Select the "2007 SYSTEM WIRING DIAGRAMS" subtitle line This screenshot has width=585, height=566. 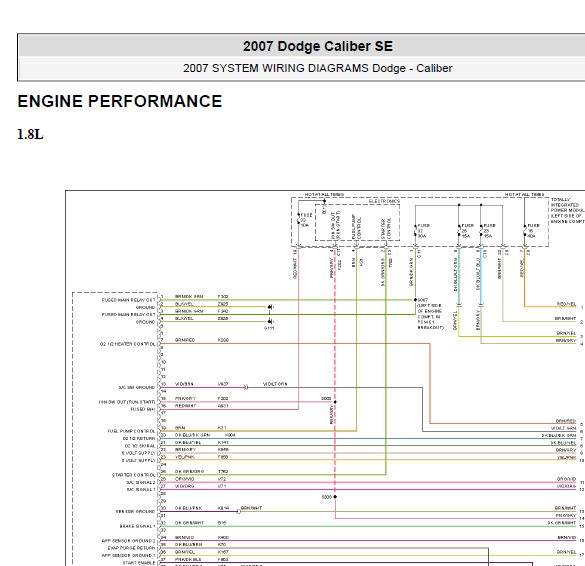click(x=317, y=68)
